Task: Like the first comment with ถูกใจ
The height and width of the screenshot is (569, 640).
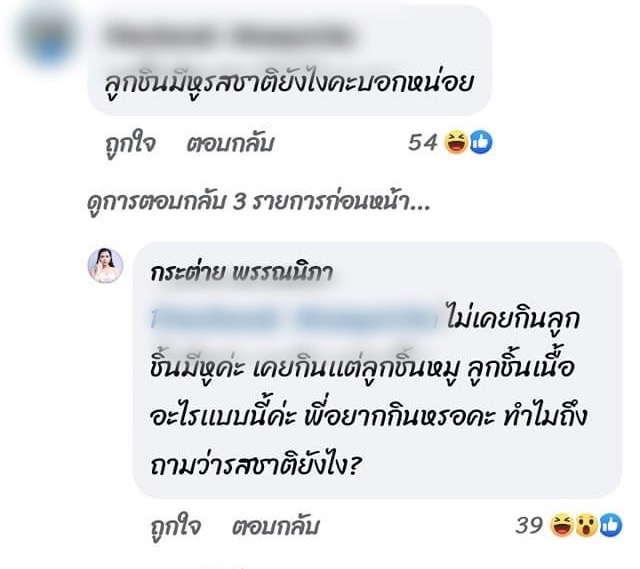Action: point(130,143)
